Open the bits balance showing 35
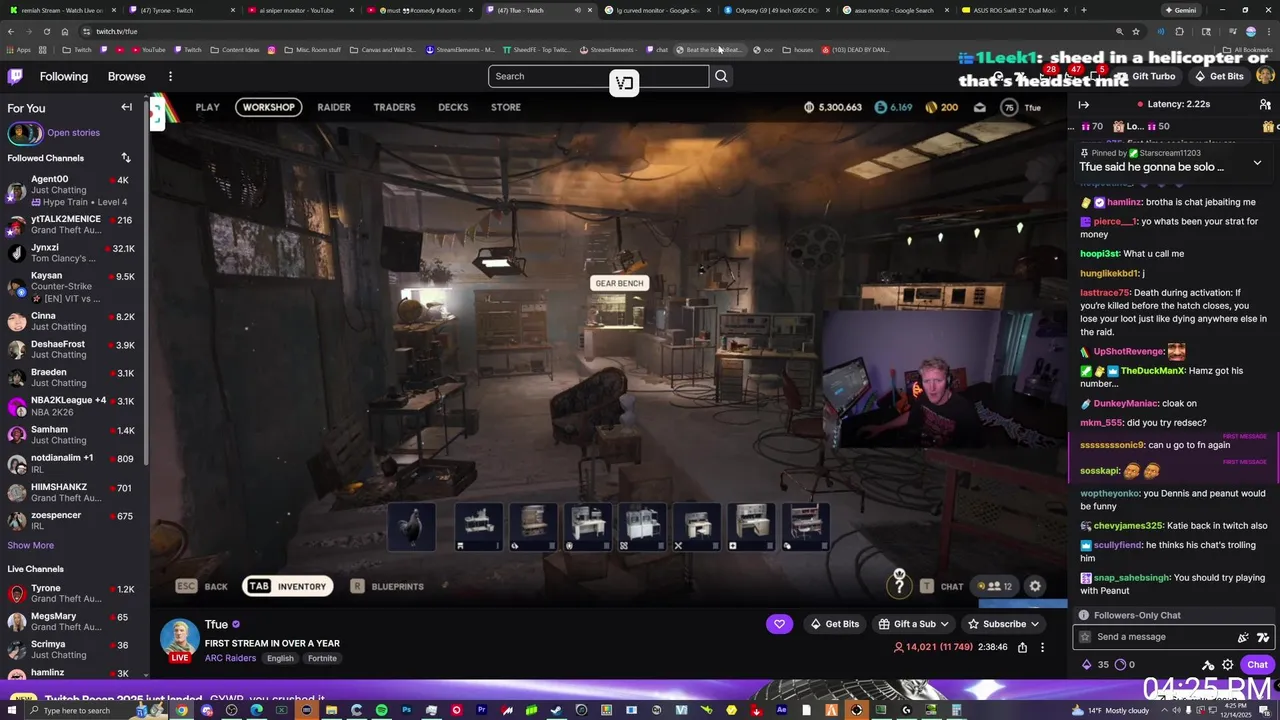 (x=1095, y=665)
